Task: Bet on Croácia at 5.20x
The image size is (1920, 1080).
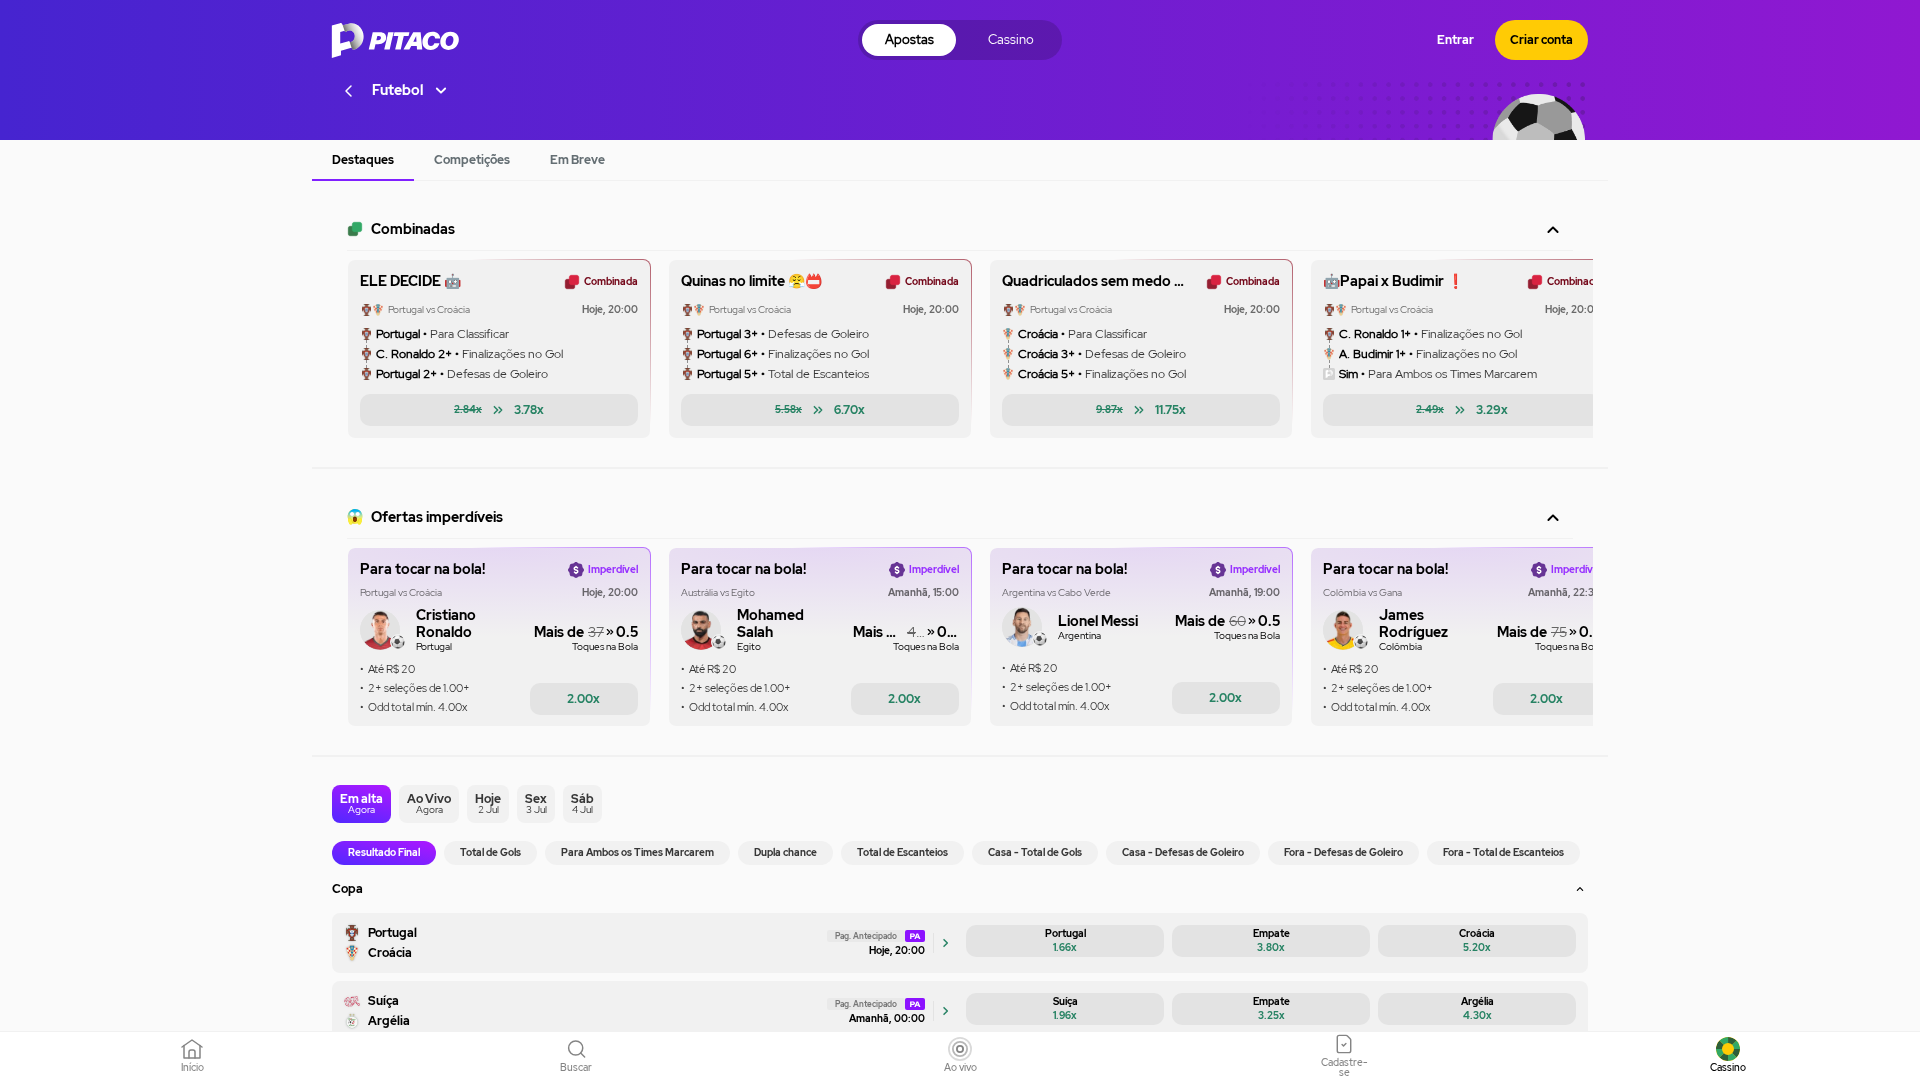Action: click(x=1477, y=941)
